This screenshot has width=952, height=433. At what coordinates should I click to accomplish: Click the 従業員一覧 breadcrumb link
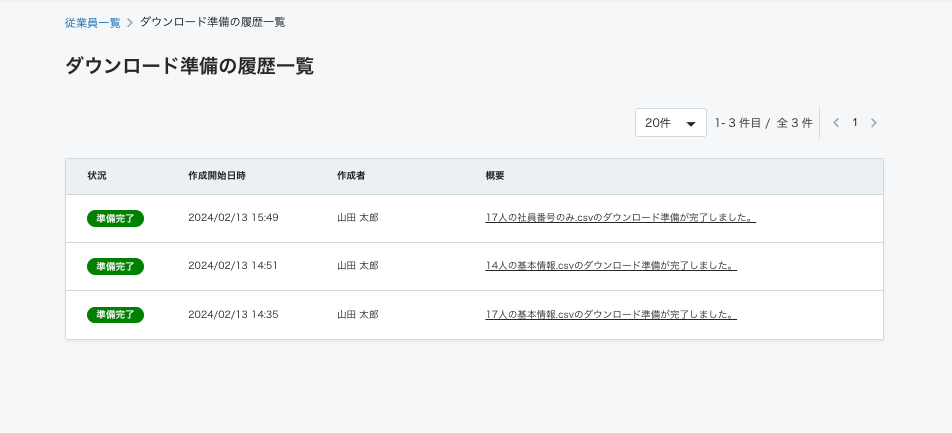point(92,23)
